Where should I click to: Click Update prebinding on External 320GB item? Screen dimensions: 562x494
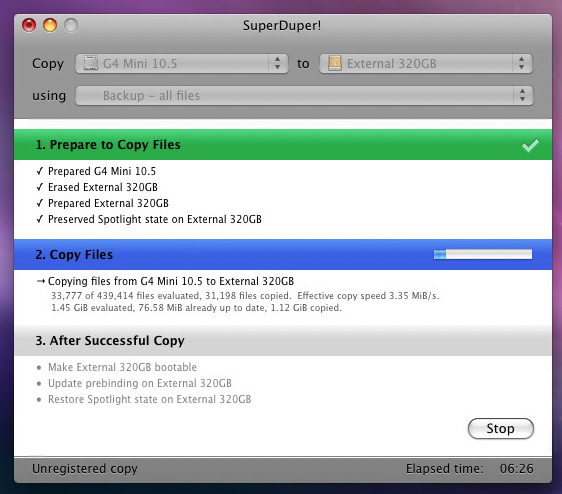[x=140, y=383]
